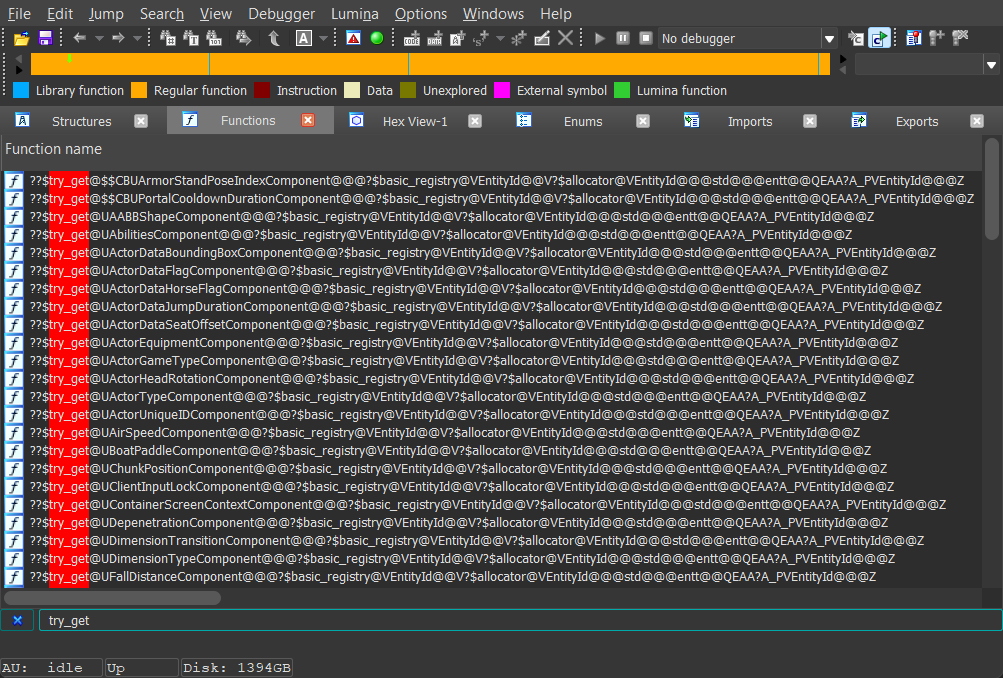Open the Debugger menu
1003x678 pixels.
281,13
